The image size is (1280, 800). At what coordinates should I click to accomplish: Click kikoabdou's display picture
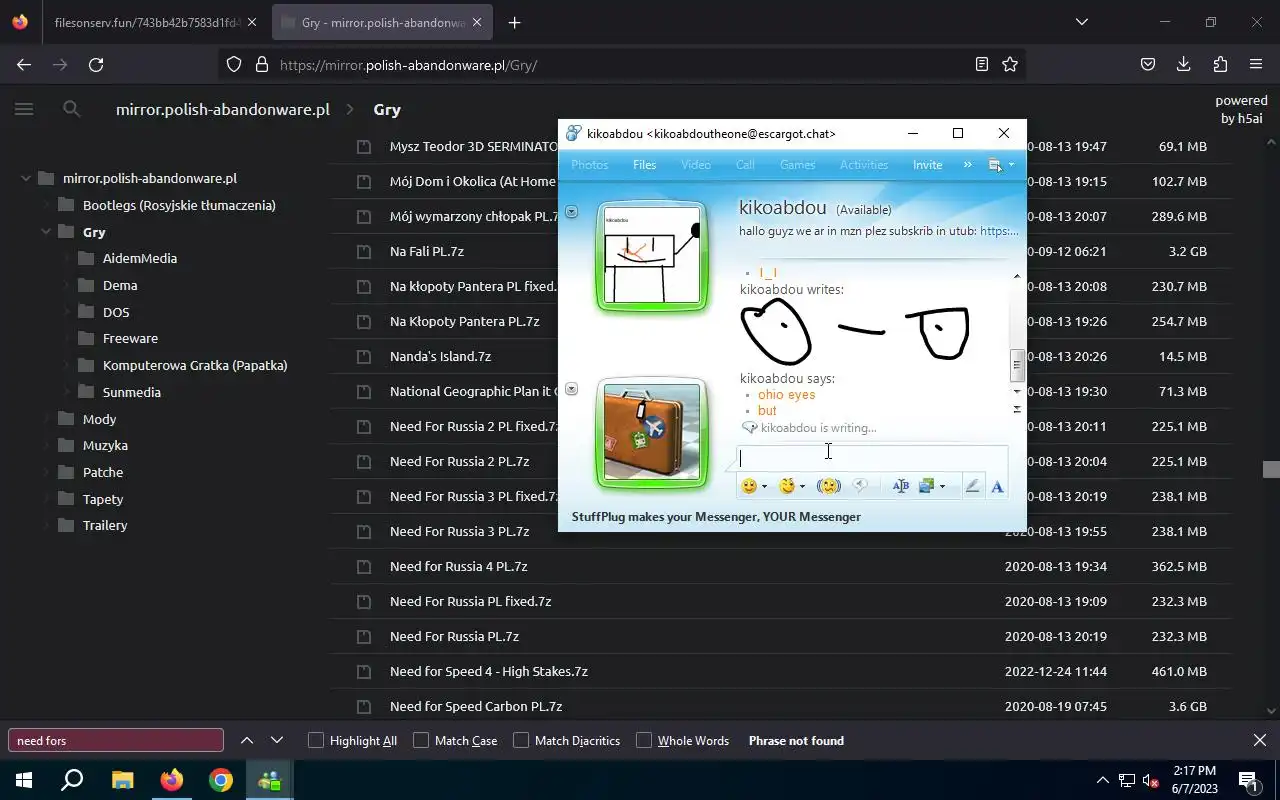(652, 257)
